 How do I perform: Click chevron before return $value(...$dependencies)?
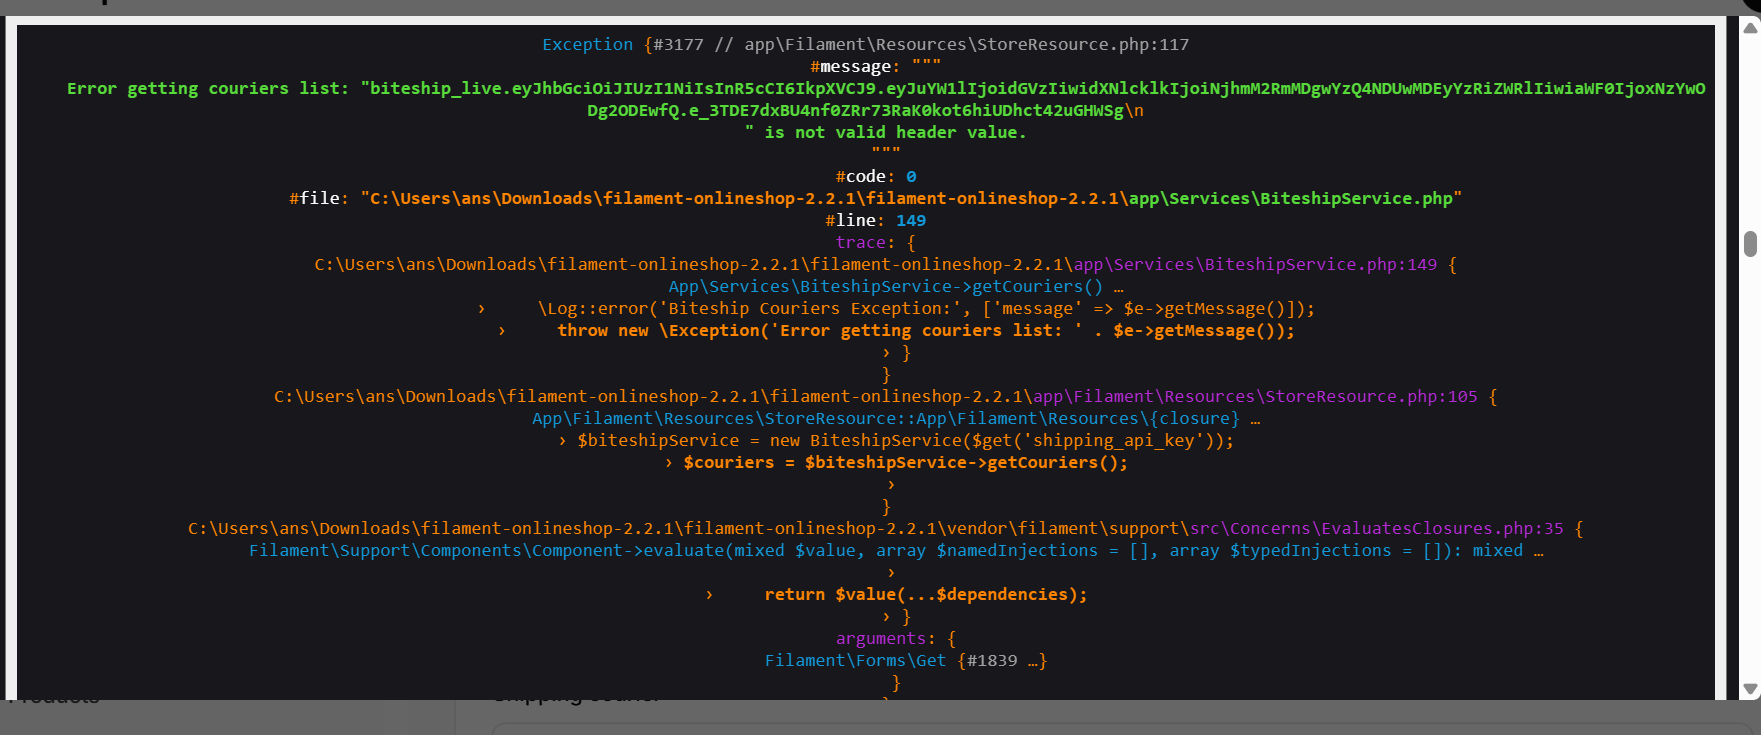pyautogui.click(x=710, y=595)
